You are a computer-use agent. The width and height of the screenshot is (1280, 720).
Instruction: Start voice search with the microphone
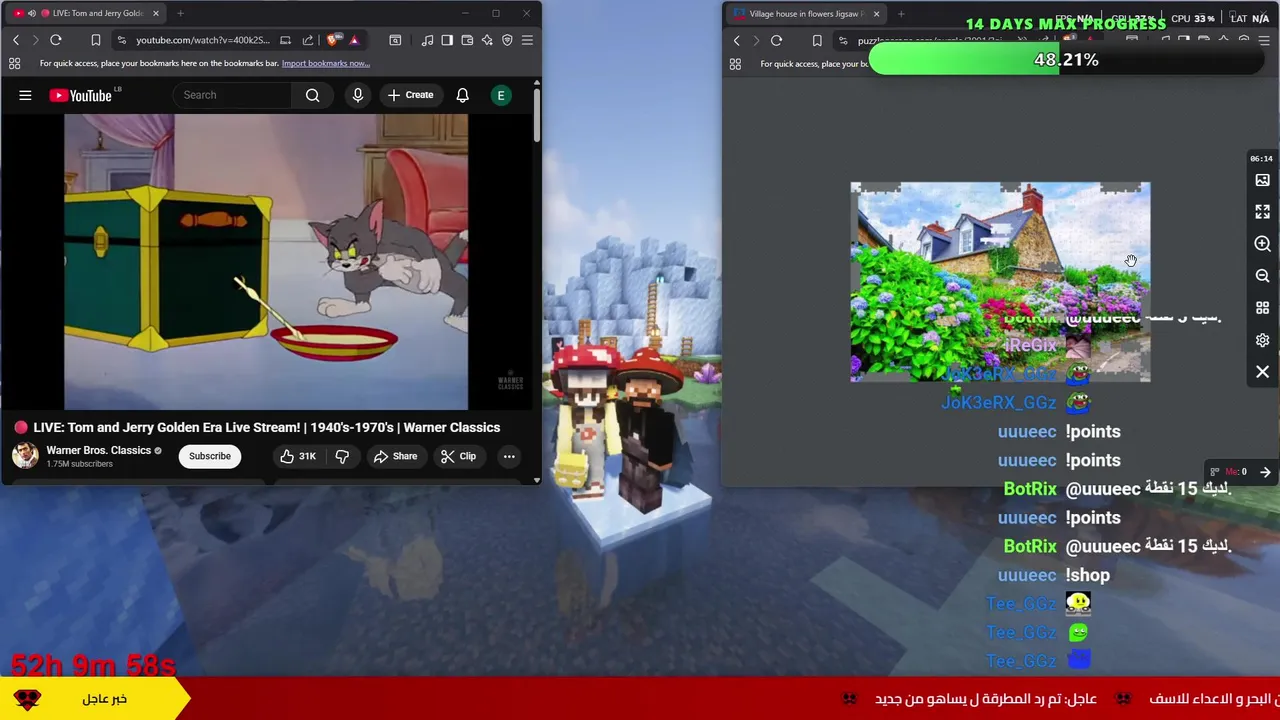click(357, 95)
